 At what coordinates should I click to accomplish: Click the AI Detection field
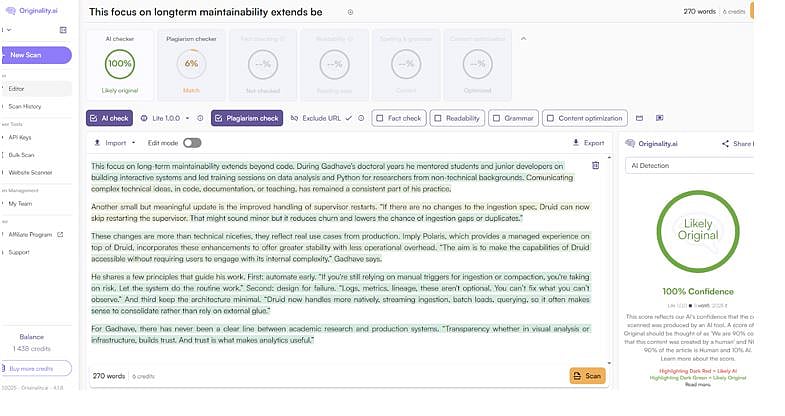point(688,163)
